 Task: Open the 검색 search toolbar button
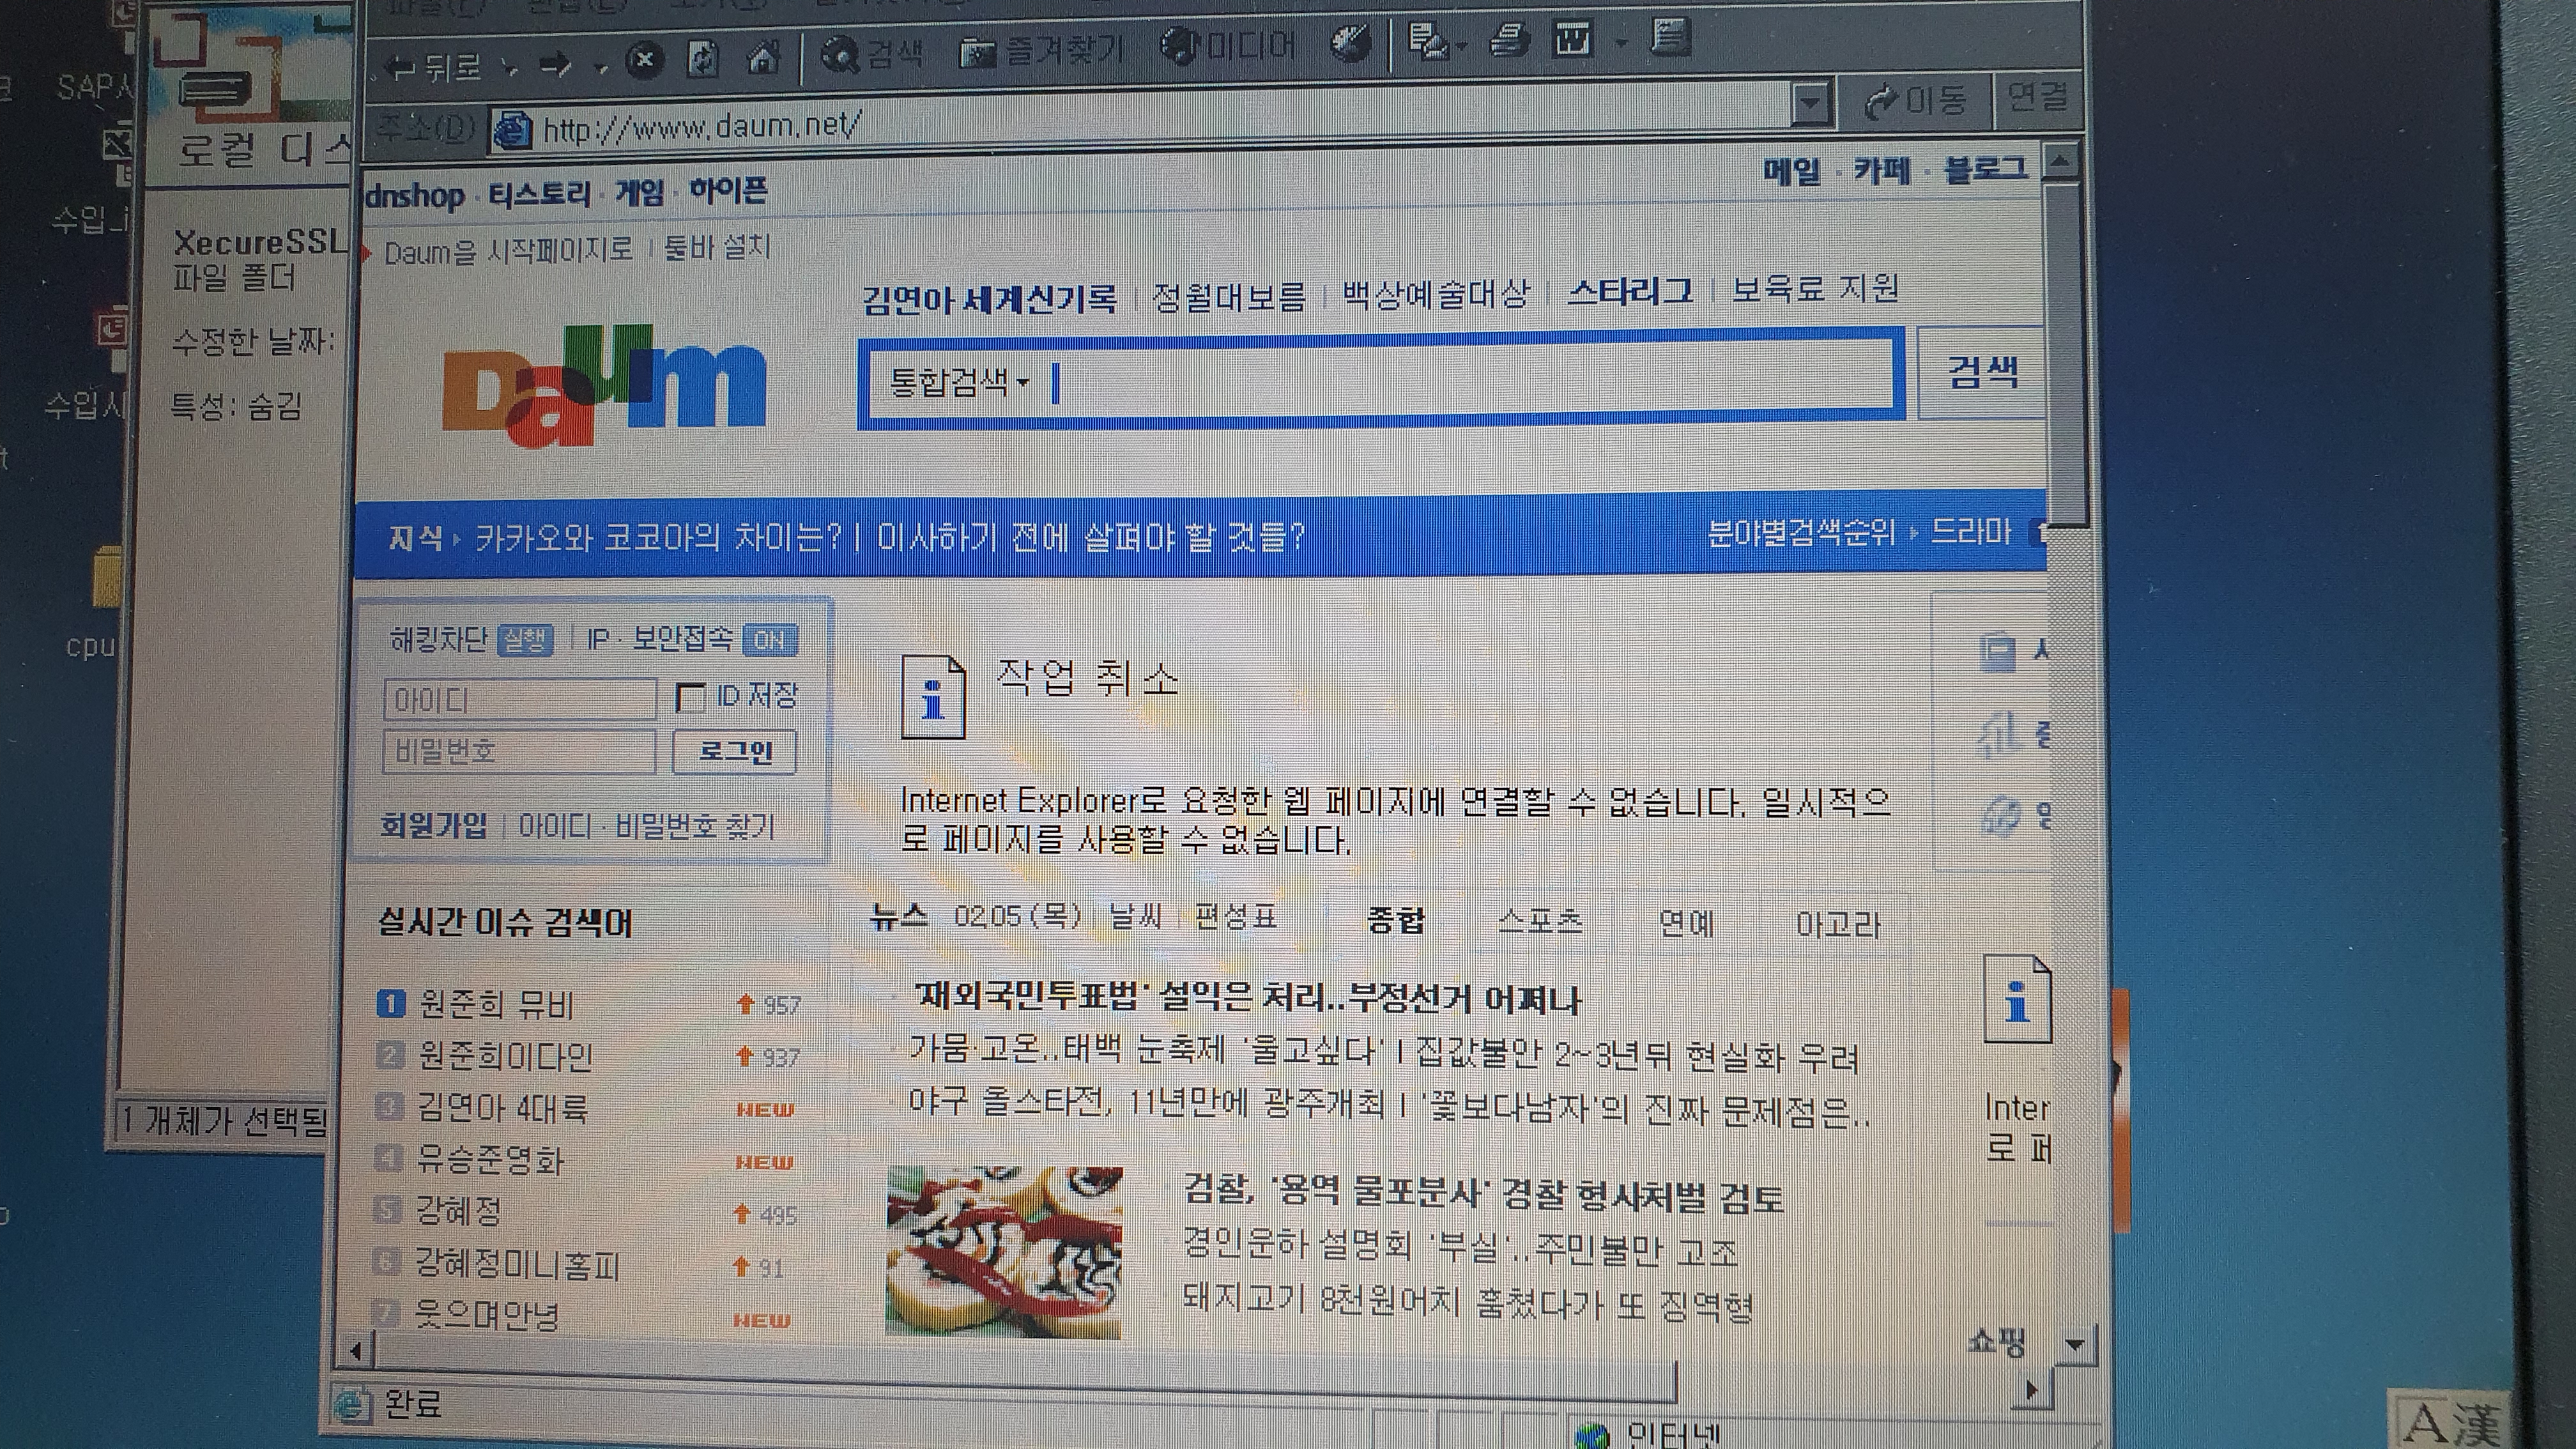(871, 52)
